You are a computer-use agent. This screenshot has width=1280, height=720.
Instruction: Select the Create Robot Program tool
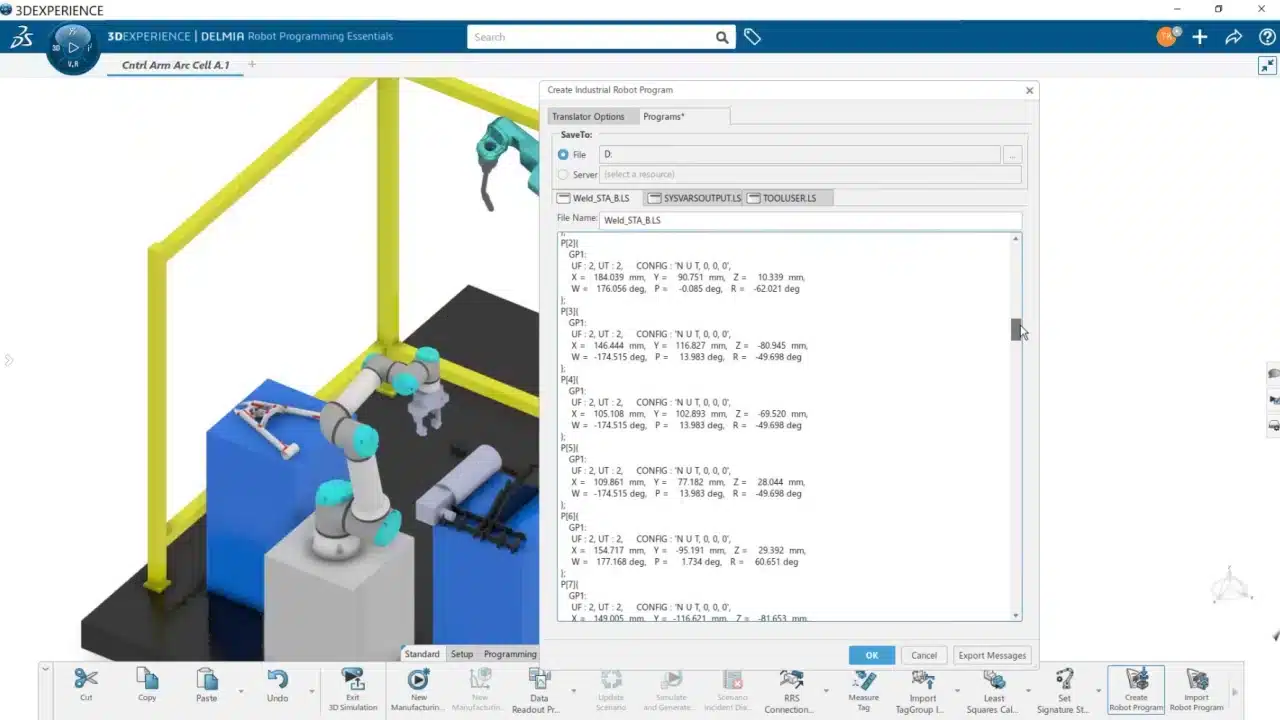pos(1135,690)
